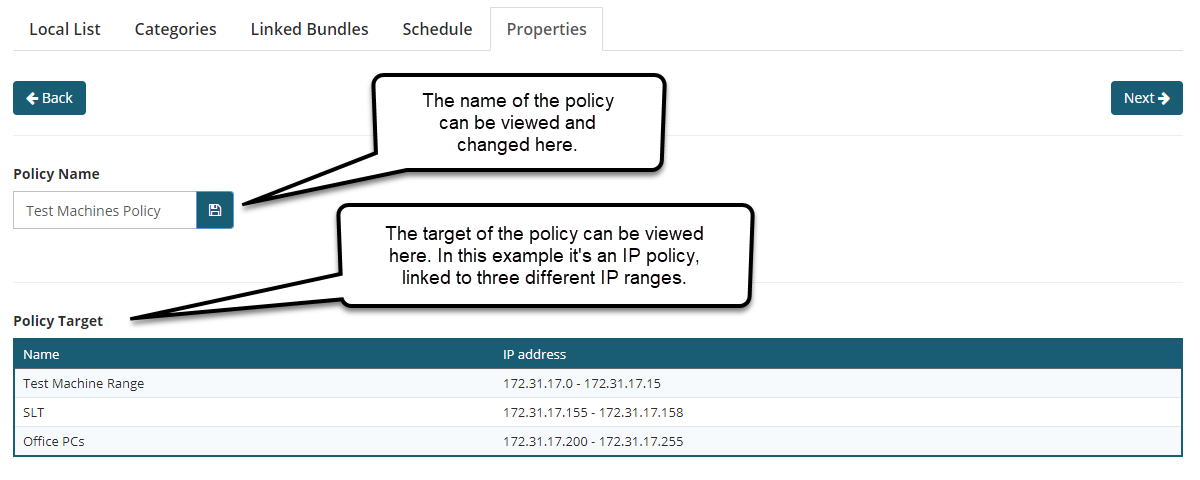Click the Policy Target heading

click(x=58, y=321)
